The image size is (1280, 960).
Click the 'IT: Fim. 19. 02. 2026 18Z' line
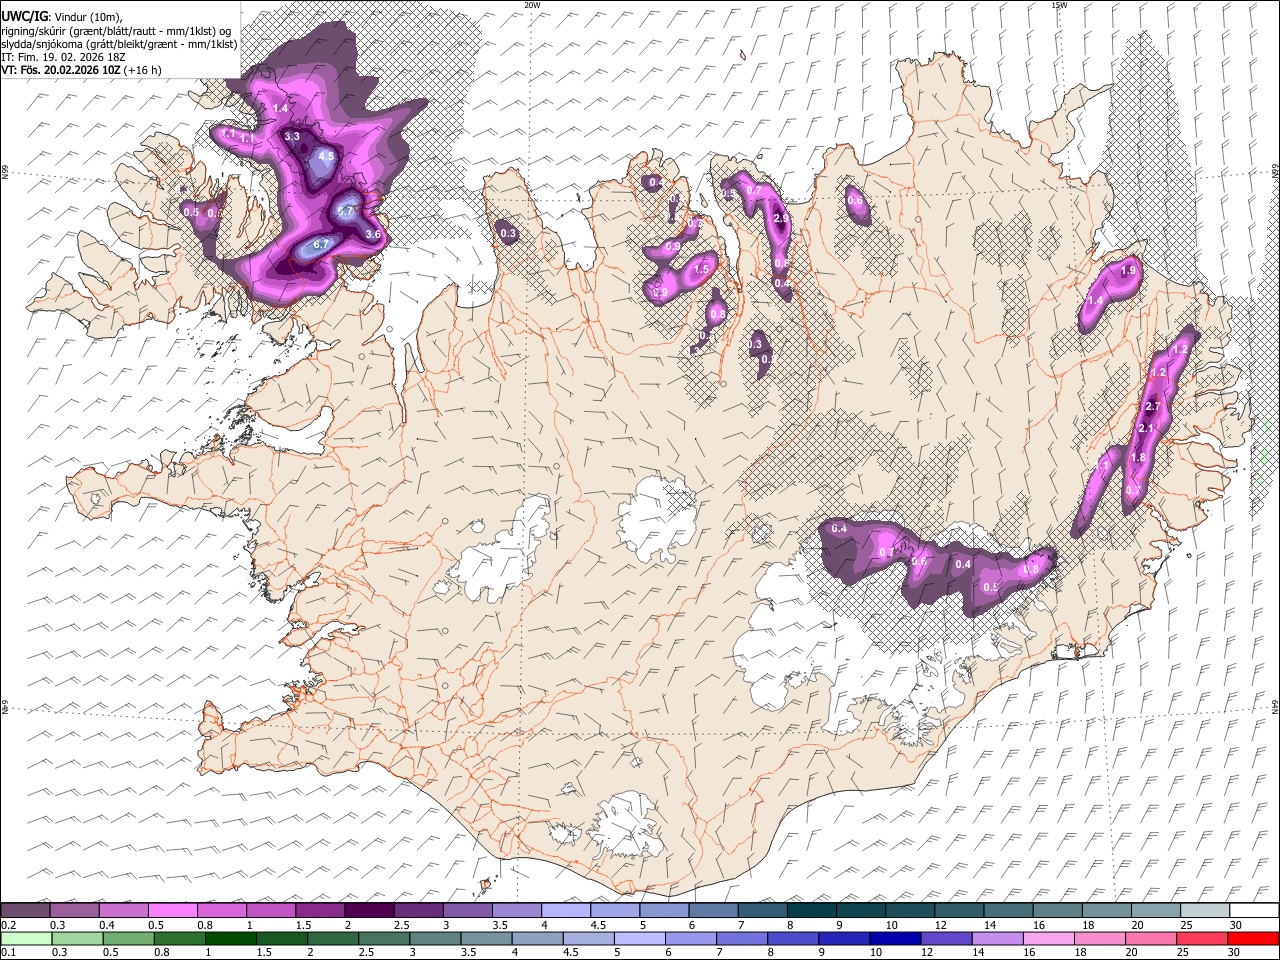tap(63, 57)
